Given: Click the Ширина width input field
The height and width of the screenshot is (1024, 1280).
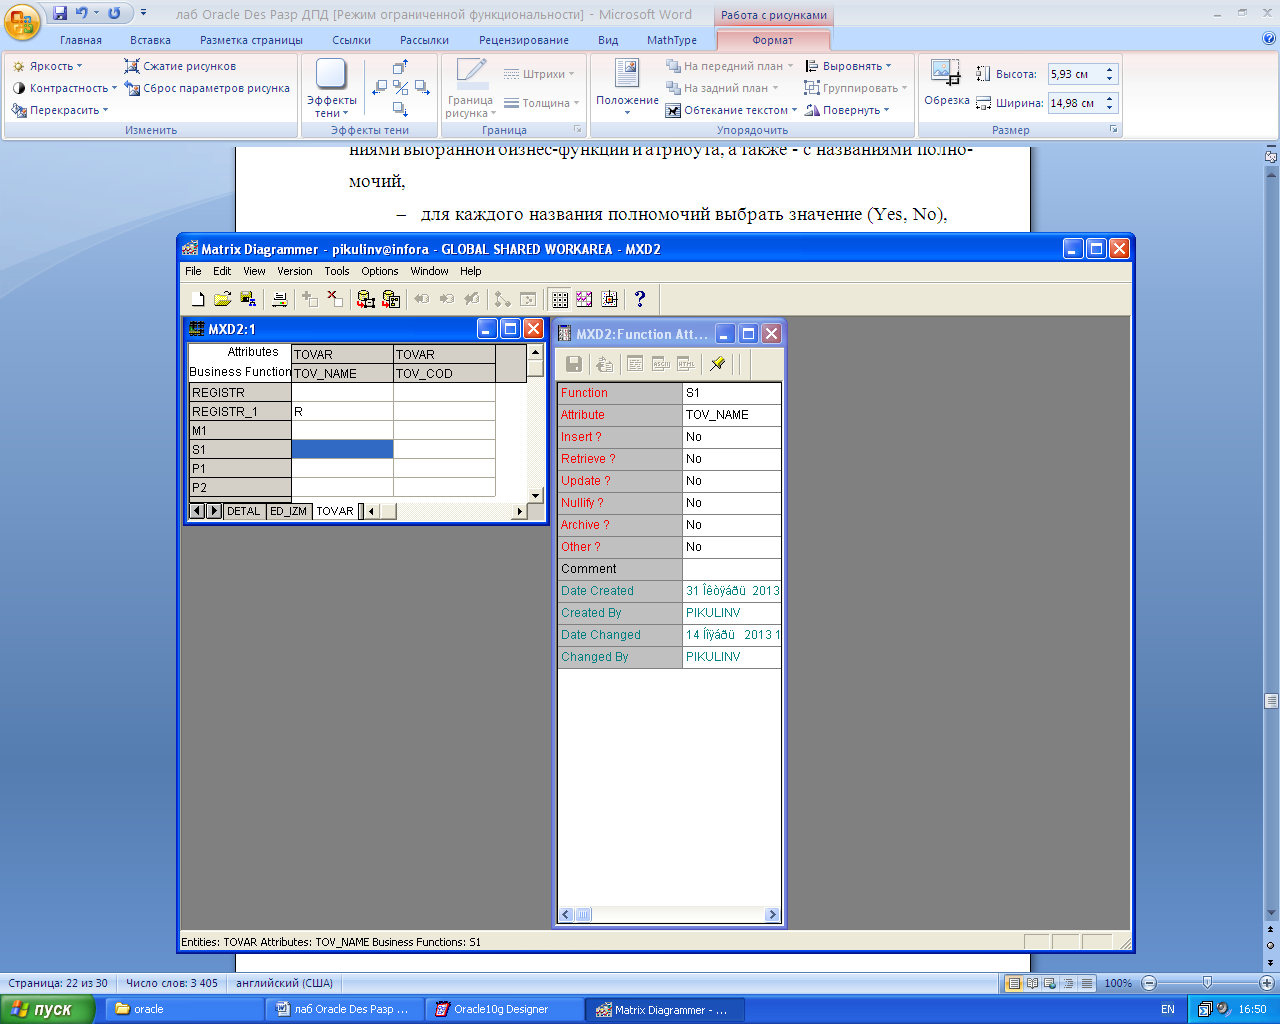Looking at the screenshot, I should pos(1074,103).
